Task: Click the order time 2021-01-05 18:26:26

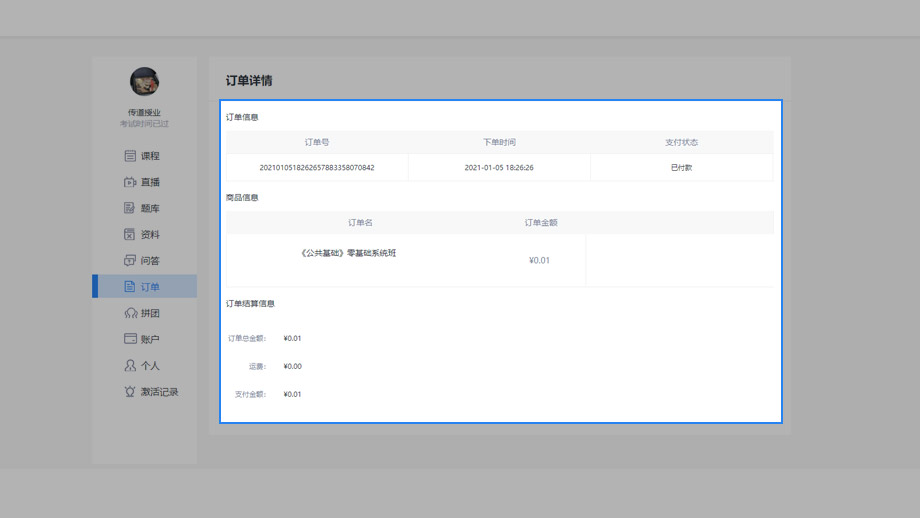Action: pos(499,168)
